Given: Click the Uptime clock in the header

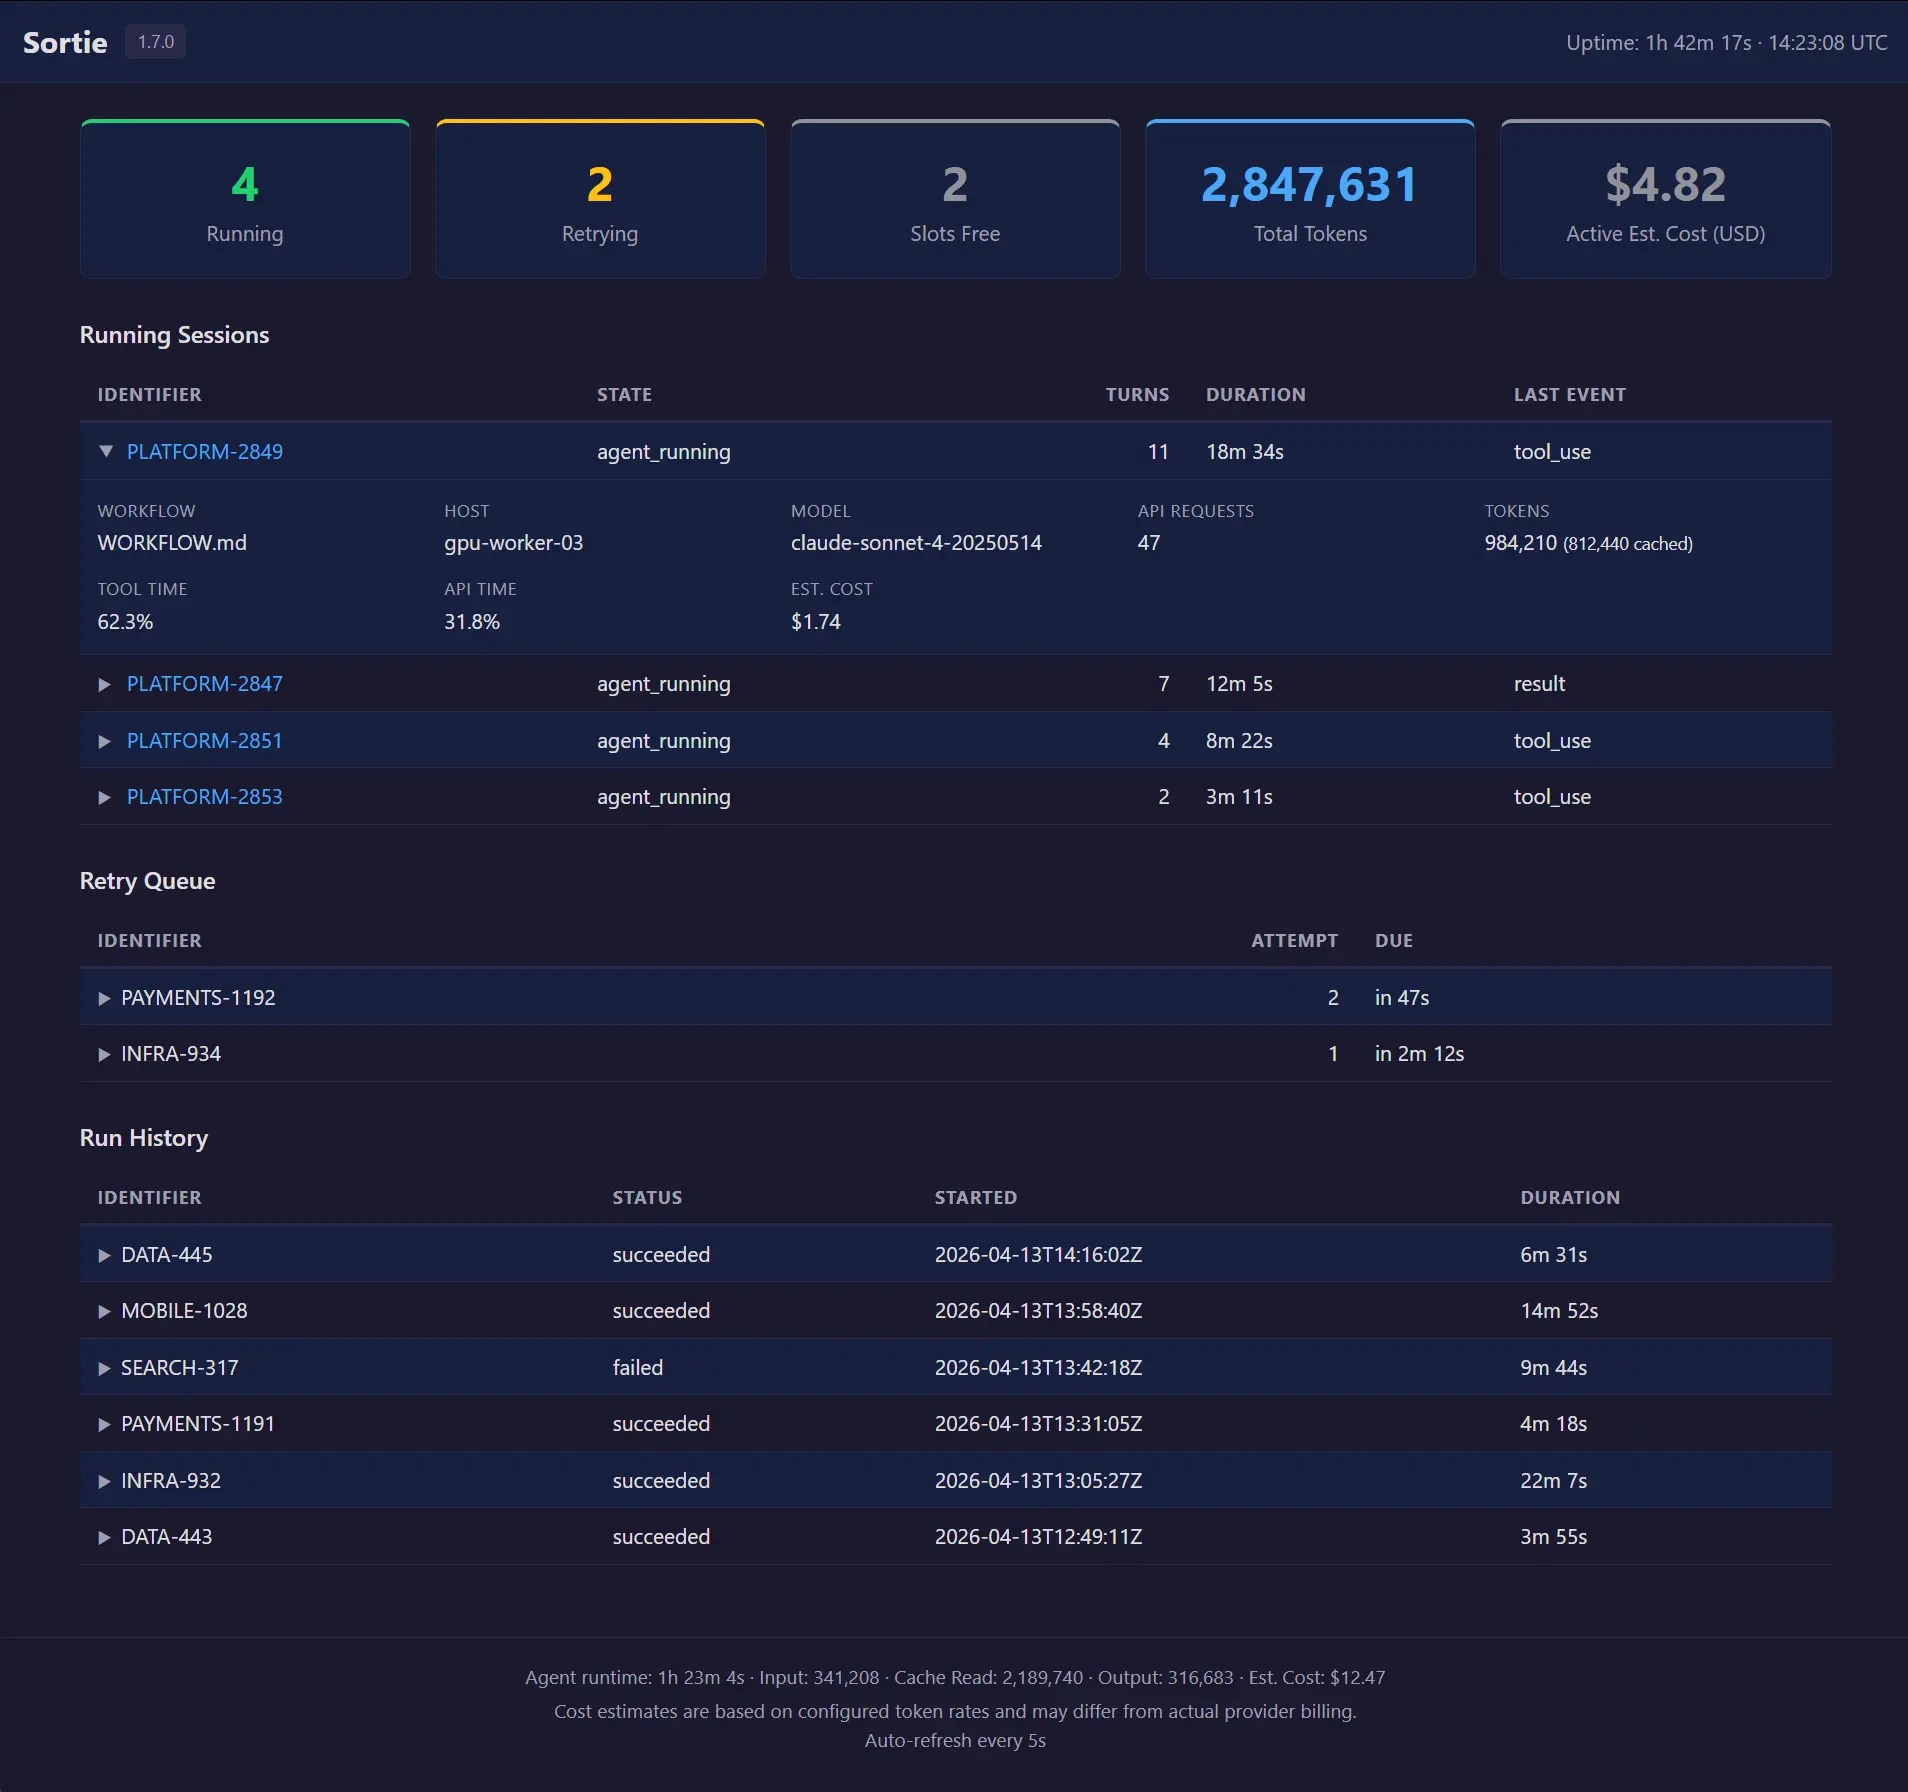Looking at the screenshot, I should pyautogui.click(x=1727, y=43).
